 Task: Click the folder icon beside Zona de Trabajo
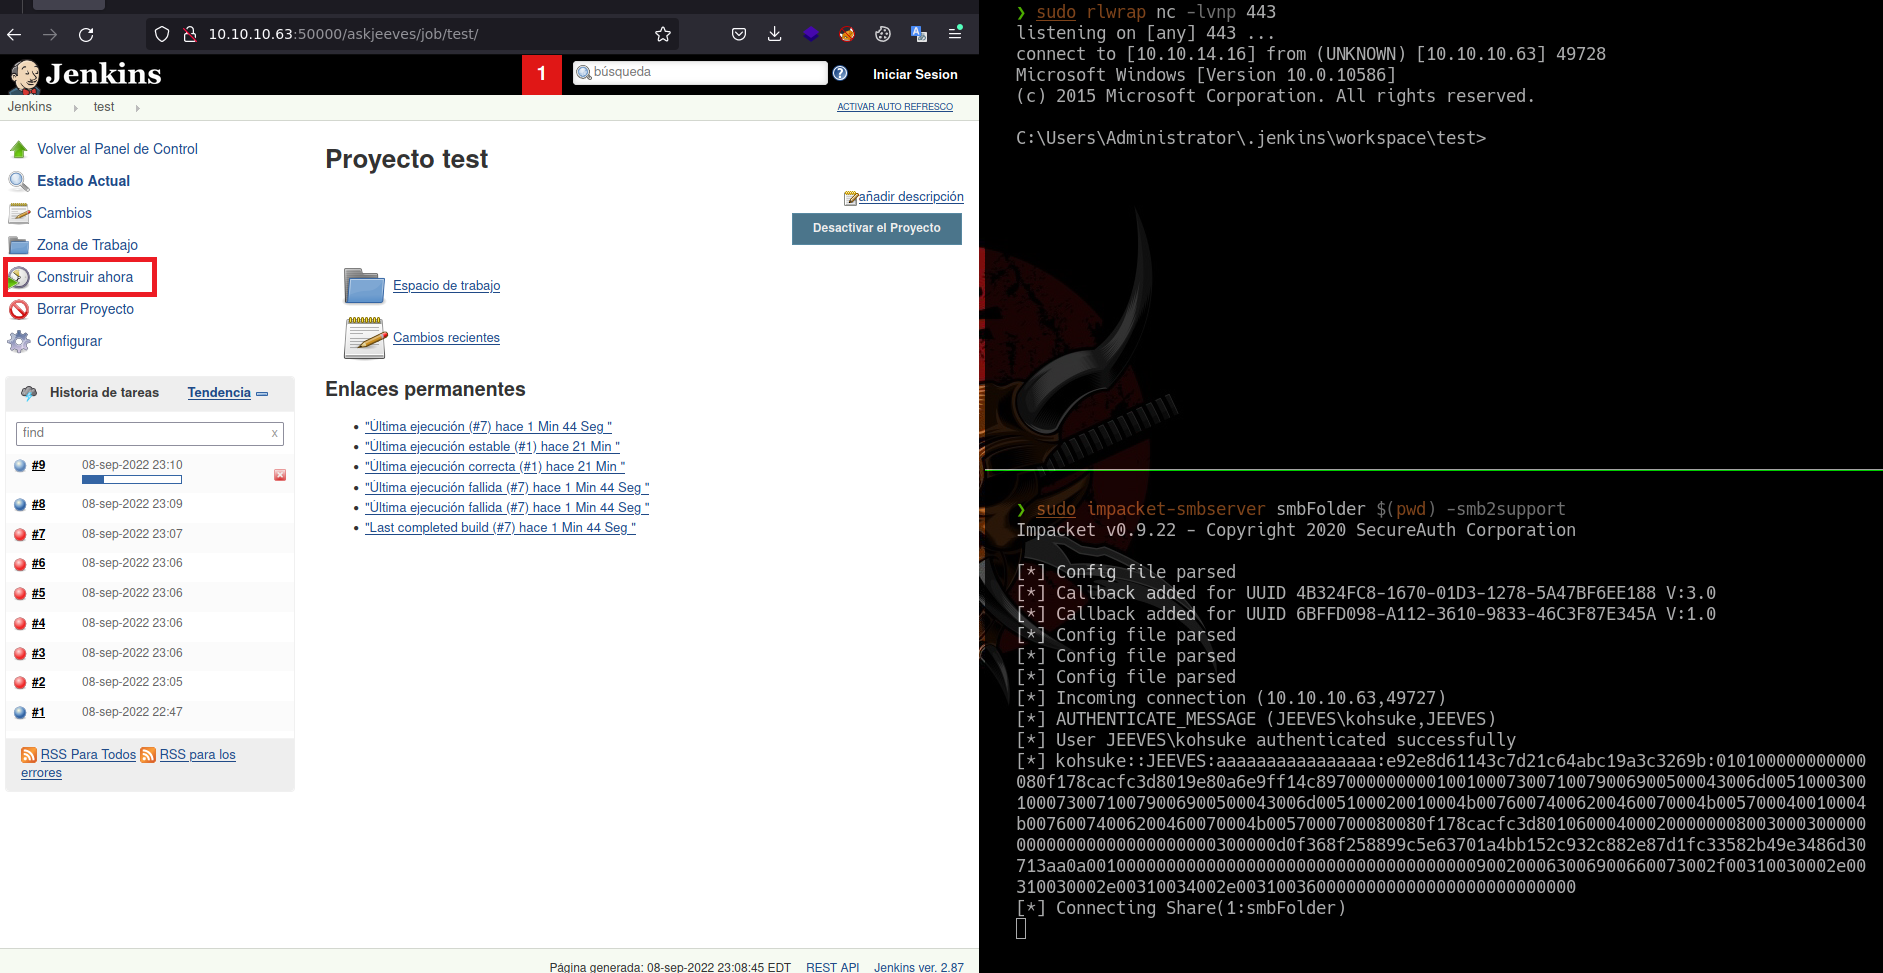pyautogui.click(x=19, y=245)
